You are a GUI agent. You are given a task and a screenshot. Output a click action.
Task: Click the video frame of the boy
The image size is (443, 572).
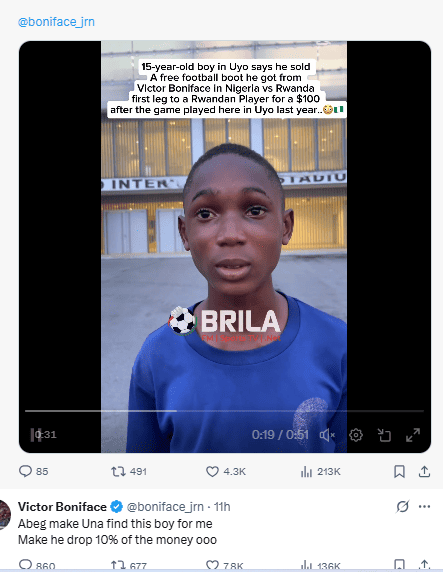click(224, 247)
